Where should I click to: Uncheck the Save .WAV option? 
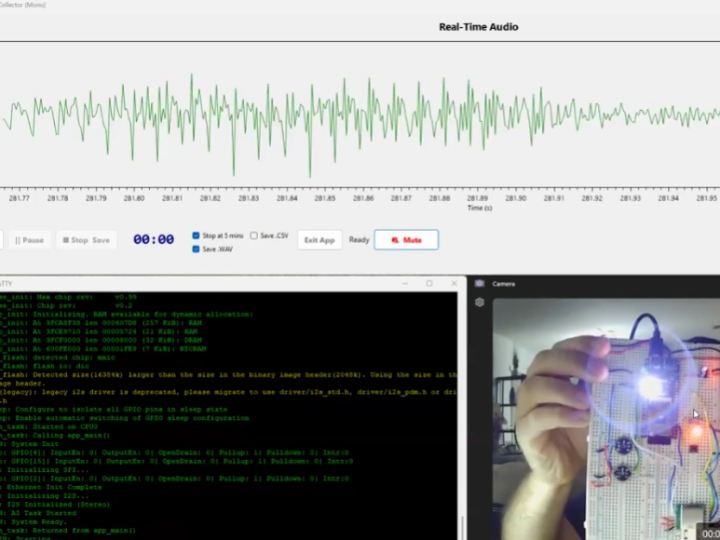tap(197, 249)
